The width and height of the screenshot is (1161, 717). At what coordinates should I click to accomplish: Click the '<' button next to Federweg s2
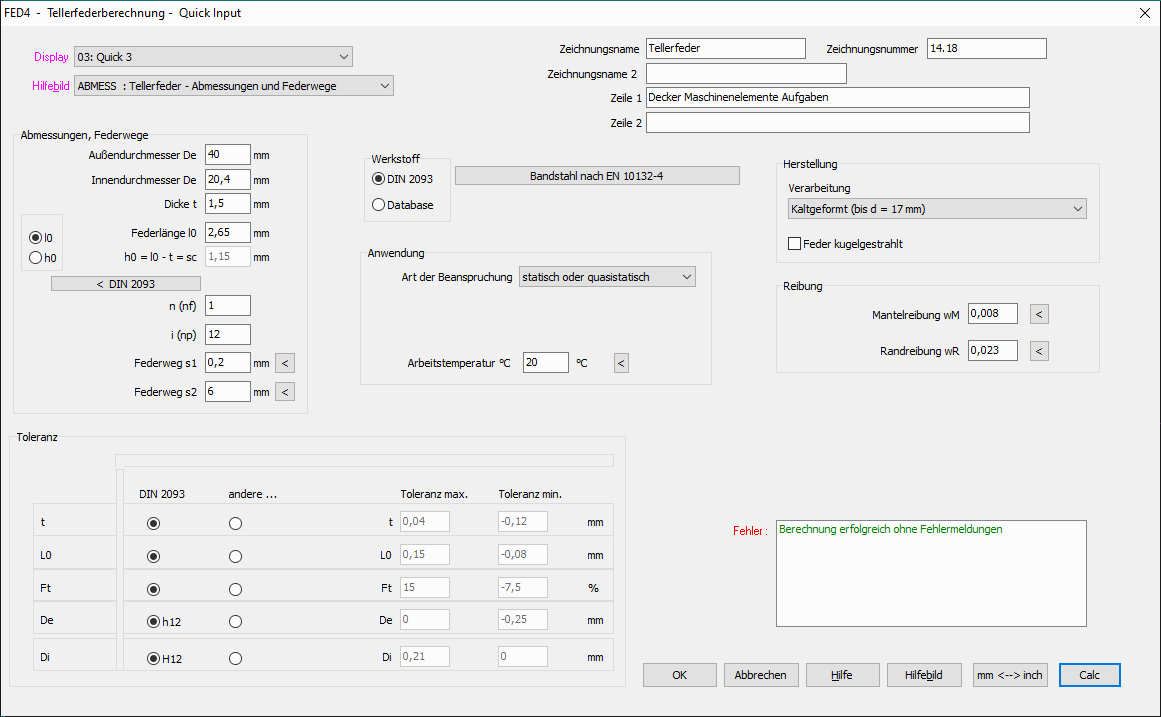click(x=285, y=392)
